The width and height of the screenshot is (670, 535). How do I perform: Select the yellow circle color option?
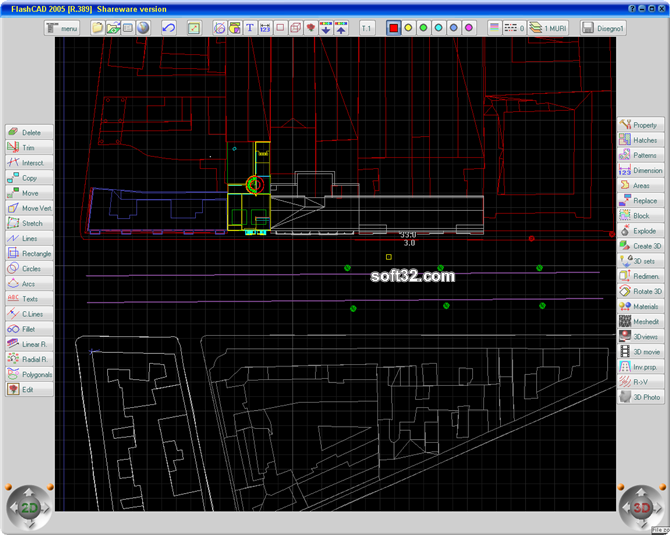(x=408, y=28)
